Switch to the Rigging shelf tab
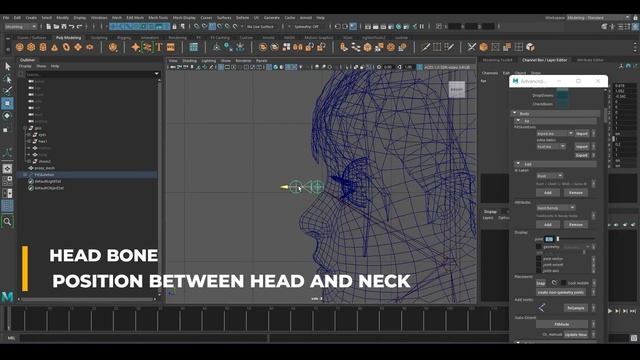The height and width of the screenshot is (360, 640). (124, 38)
